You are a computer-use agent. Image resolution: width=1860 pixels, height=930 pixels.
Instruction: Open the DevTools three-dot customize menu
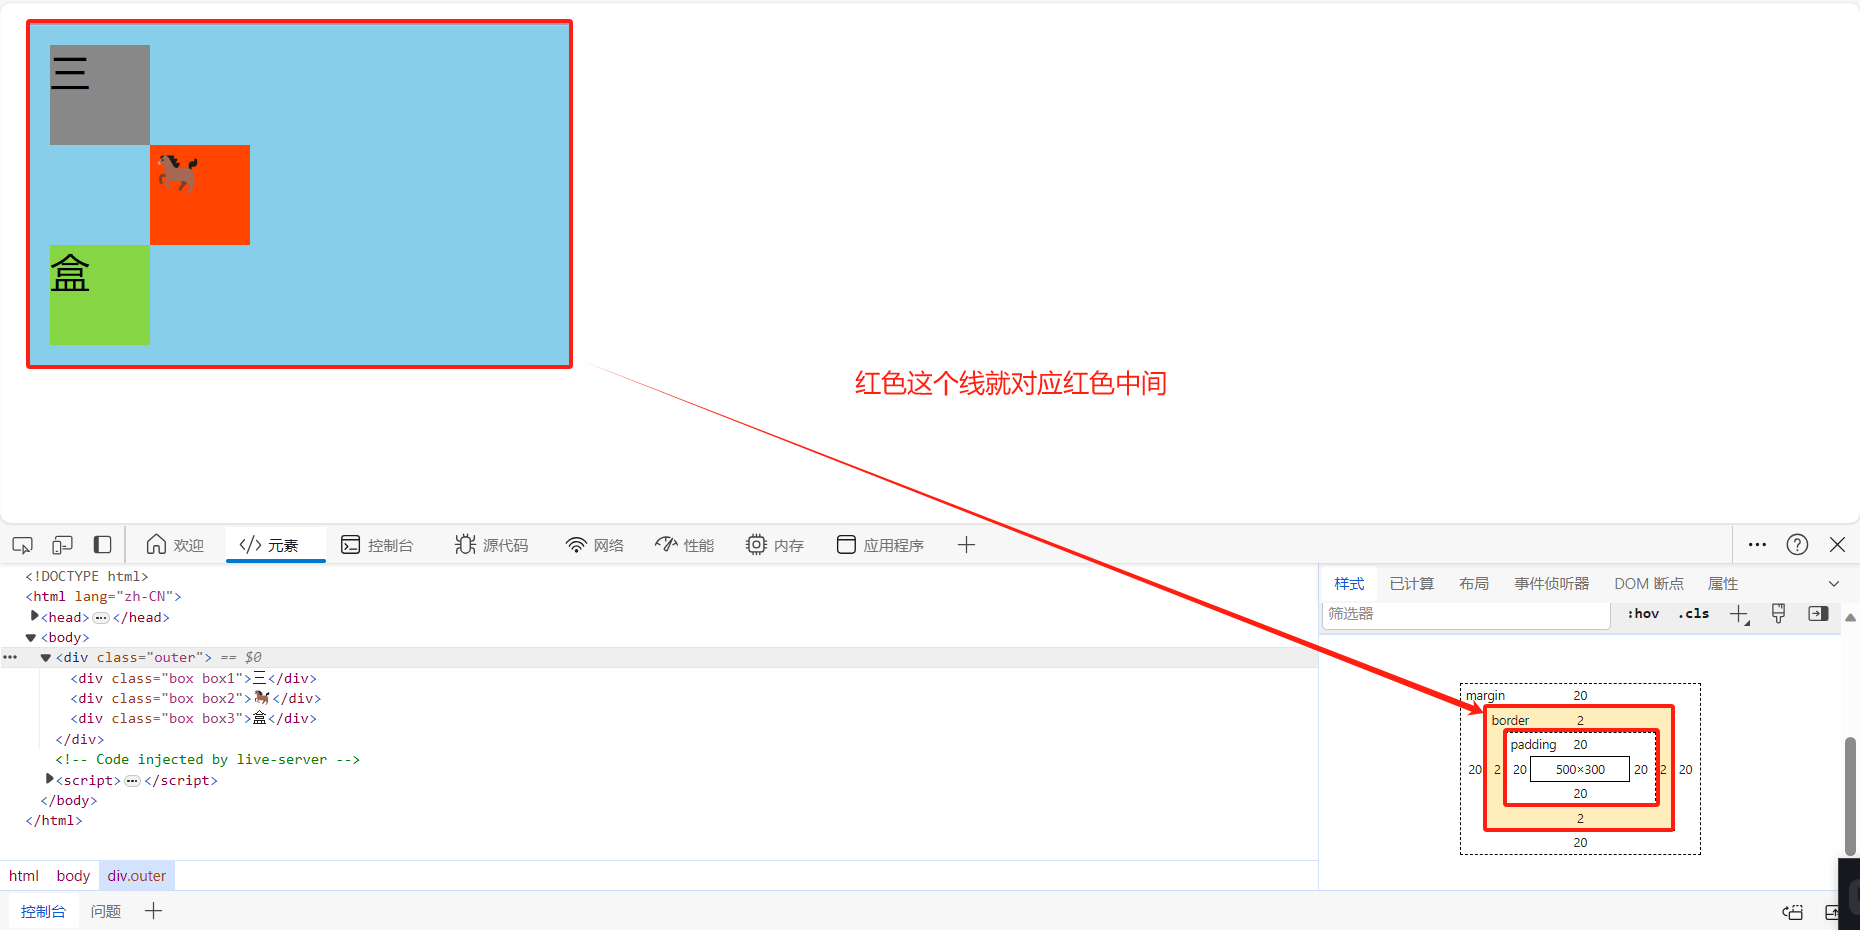(1757, 545)
